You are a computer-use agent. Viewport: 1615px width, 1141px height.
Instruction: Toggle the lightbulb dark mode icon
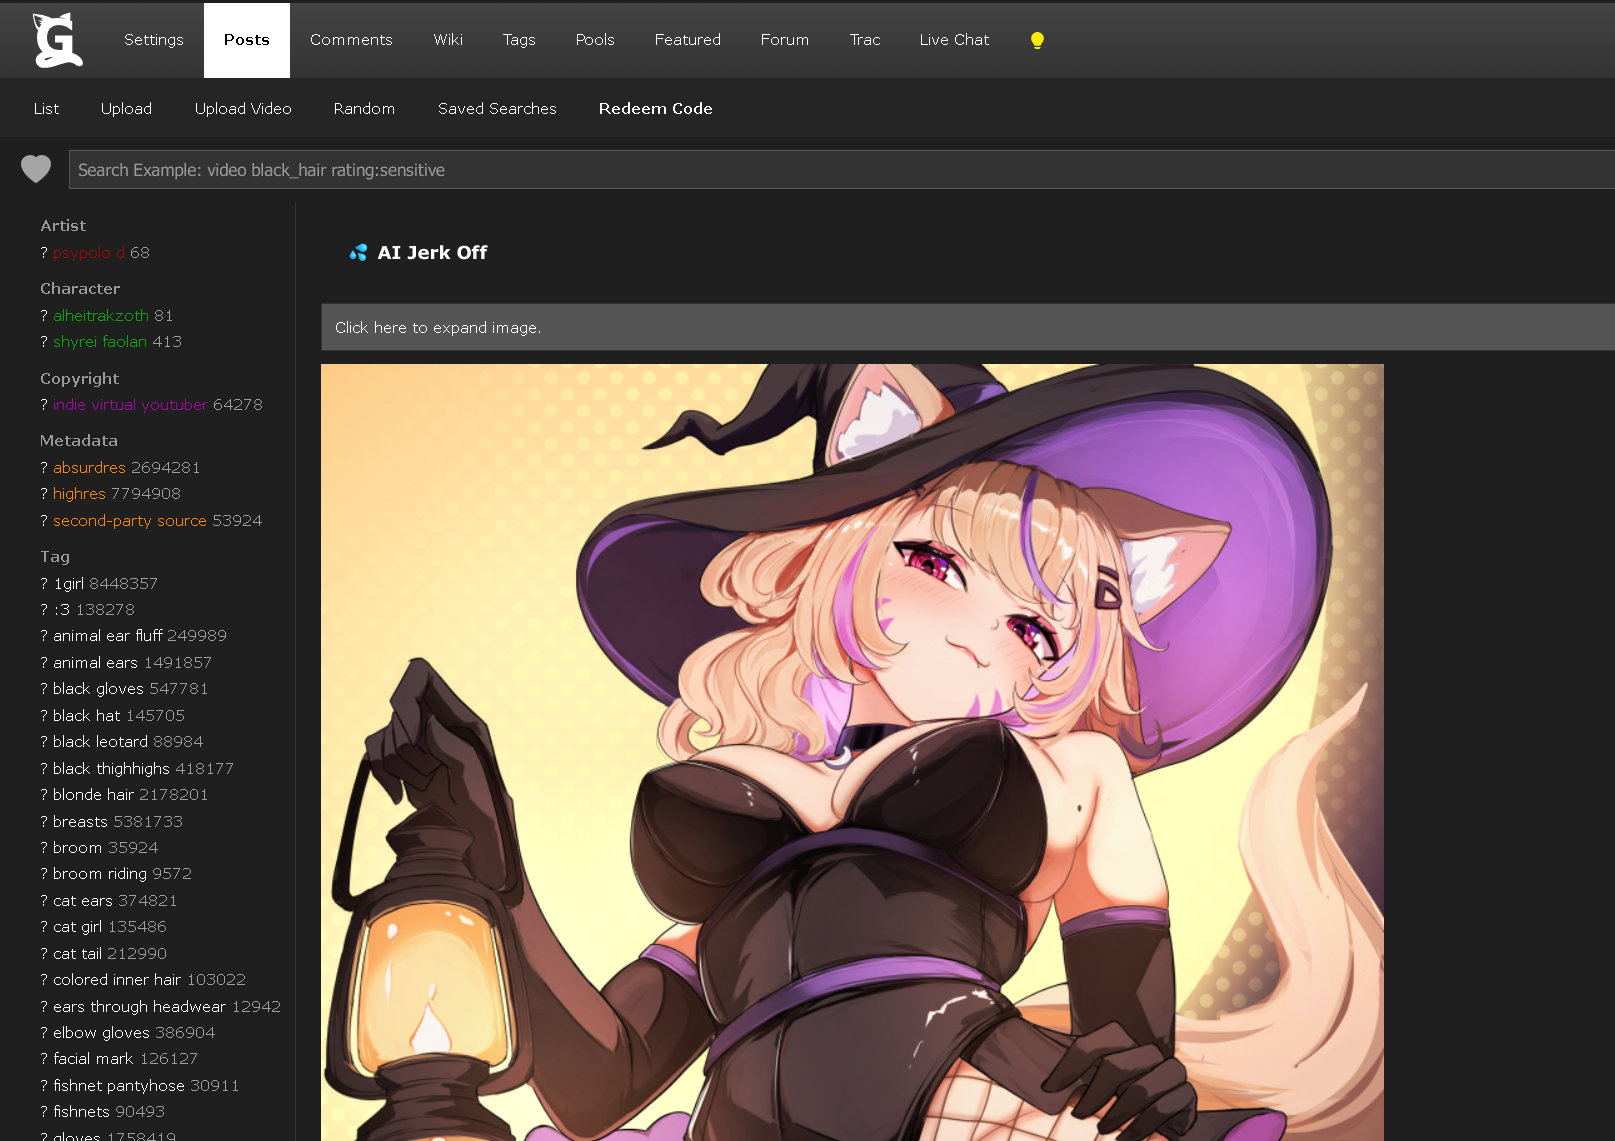tap(1037, 40)
